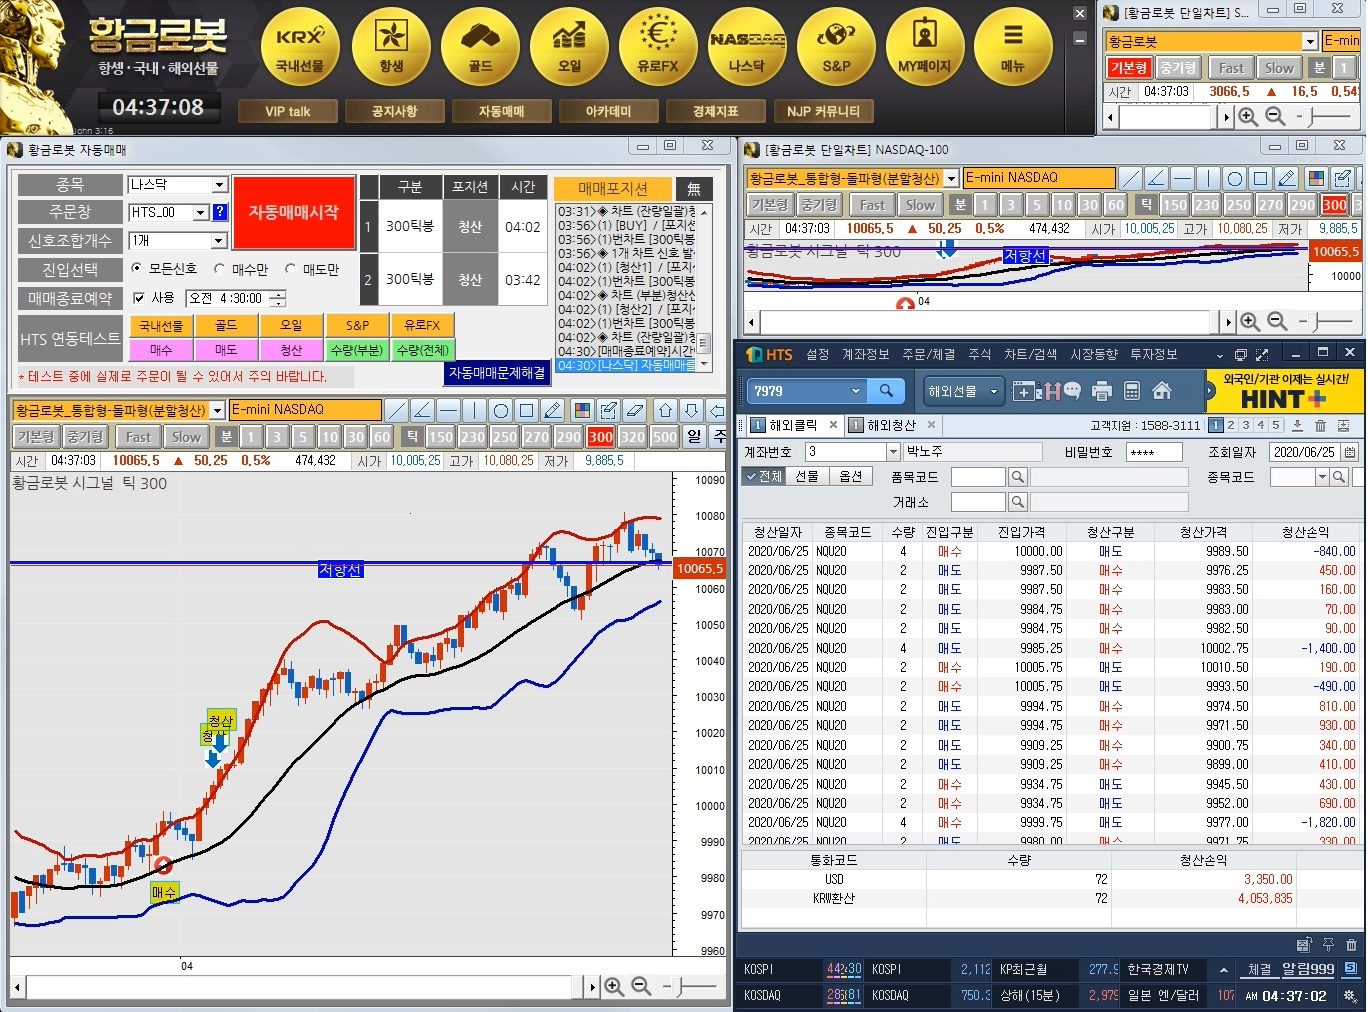Click the search magnifier next to 7979
The width and height of the screenshot is (1368, 1012).
pyautogui.click(x=886, y=391)
